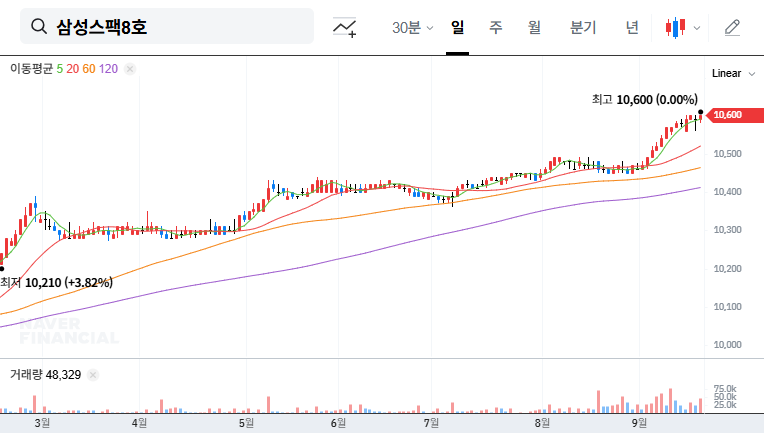Select the 일 daily tab
Viewport: 764px width, 433px height.
pos(457,27)
